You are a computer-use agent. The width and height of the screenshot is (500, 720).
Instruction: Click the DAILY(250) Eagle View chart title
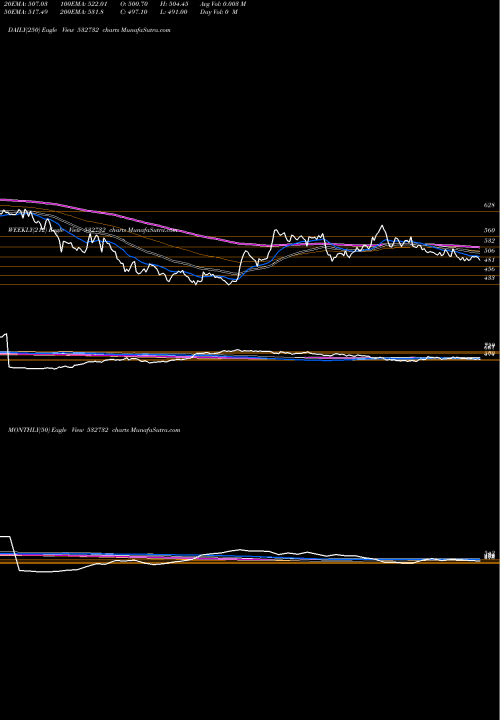(89, 30)
